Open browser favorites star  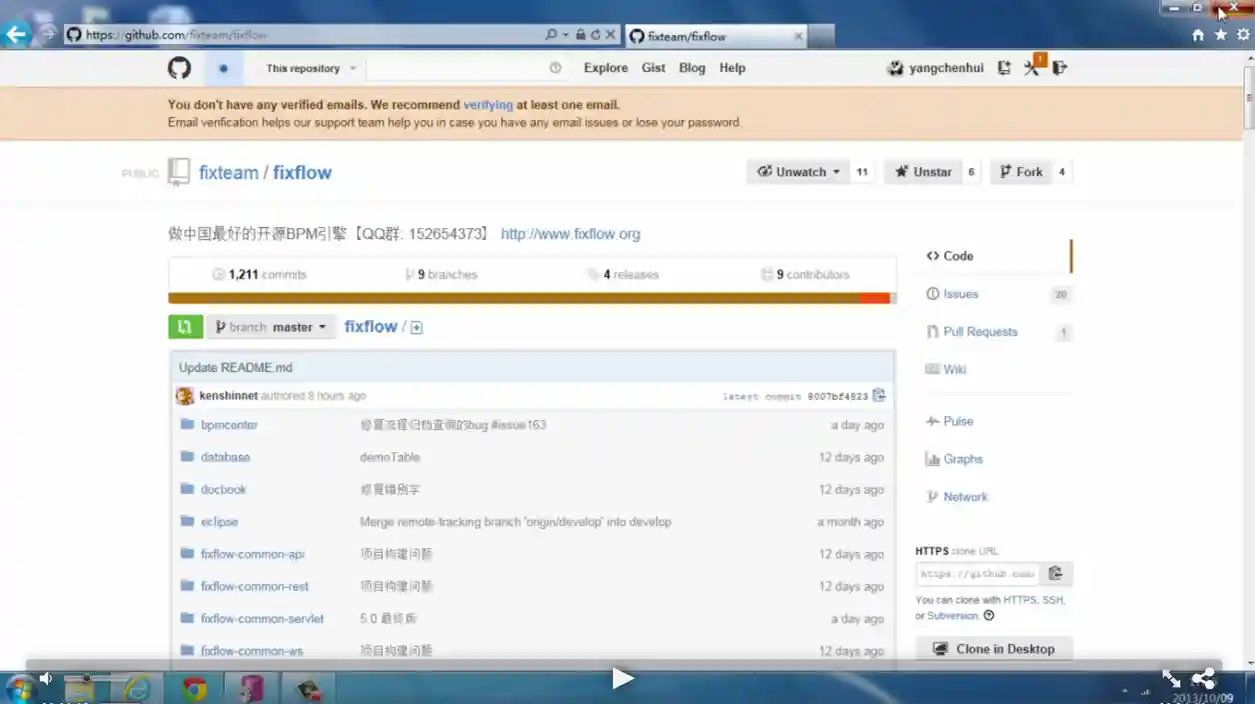tap(1221, 35)
